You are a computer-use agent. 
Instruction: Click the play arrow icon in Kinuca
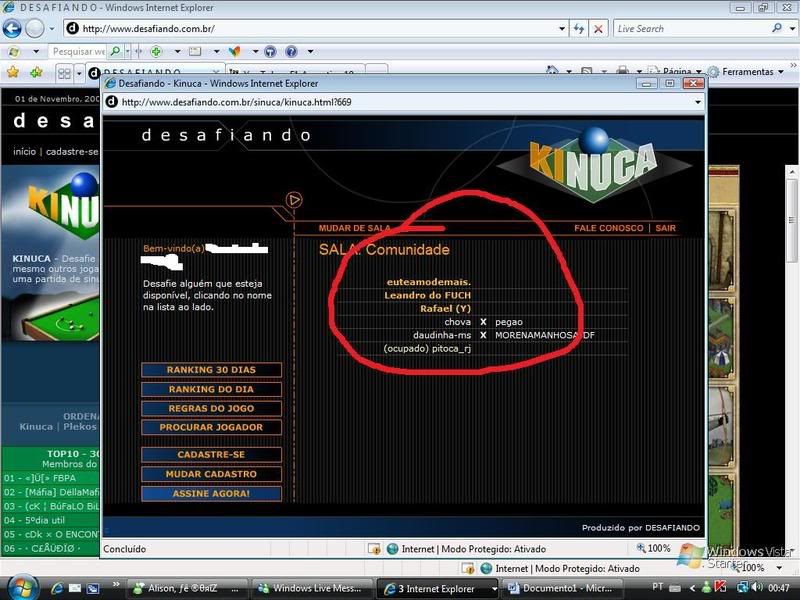point(294,200)
